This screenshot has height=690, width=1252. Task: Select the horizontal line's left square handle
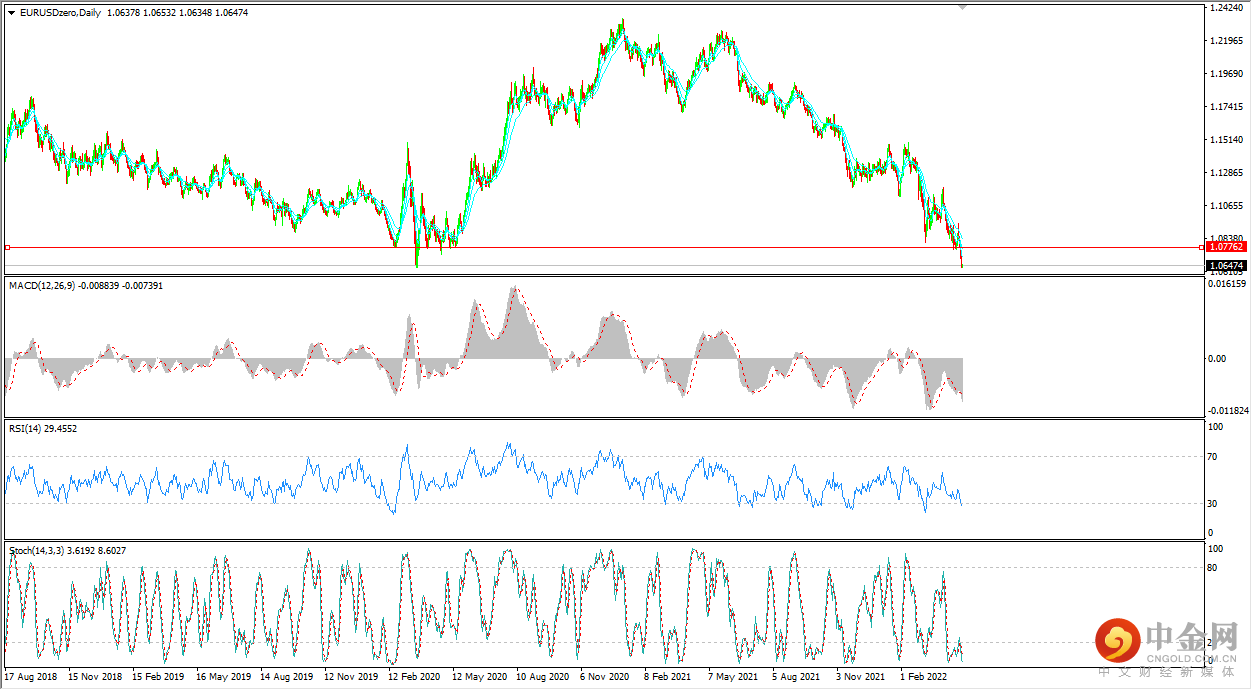pos(7,246)
